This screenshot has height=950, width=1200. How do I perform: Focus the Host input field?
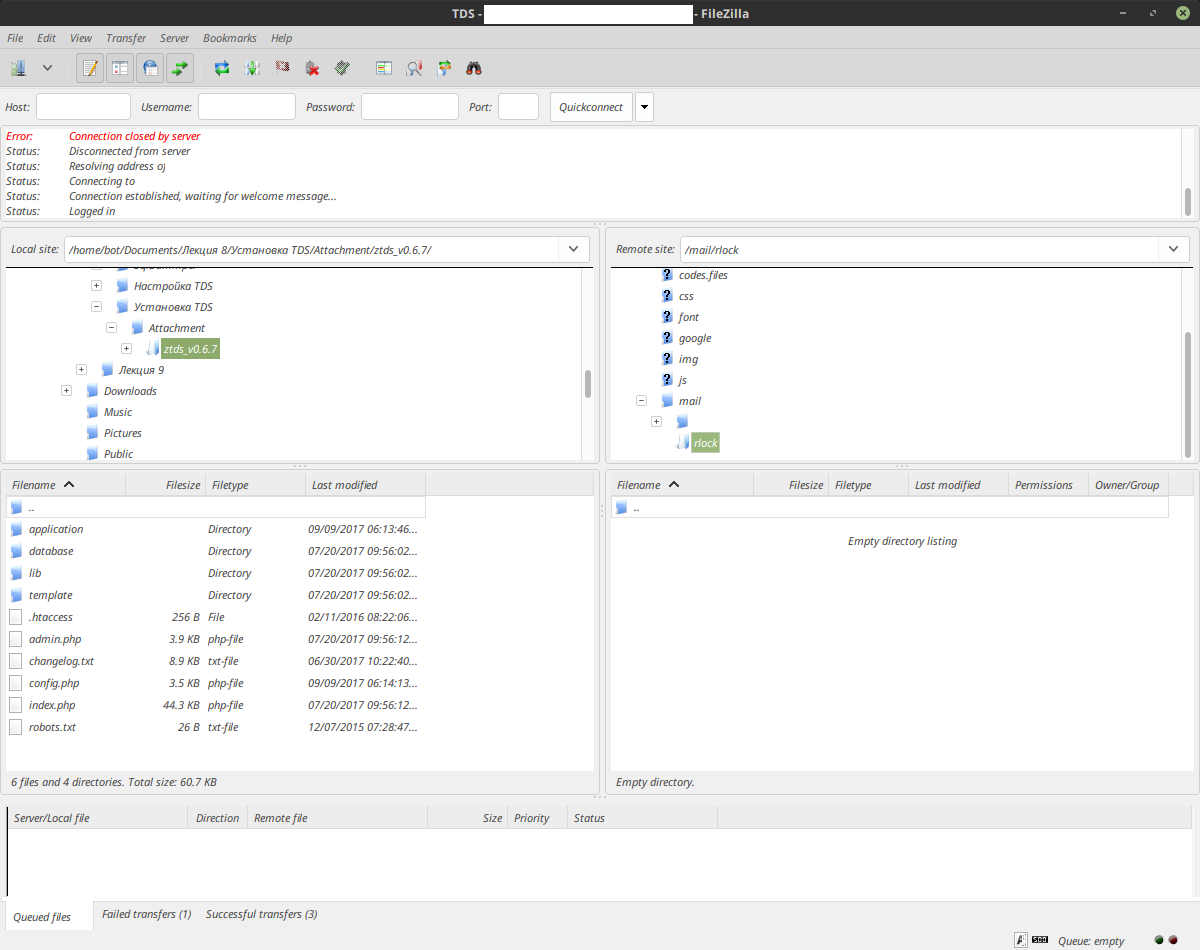[83, 107]
